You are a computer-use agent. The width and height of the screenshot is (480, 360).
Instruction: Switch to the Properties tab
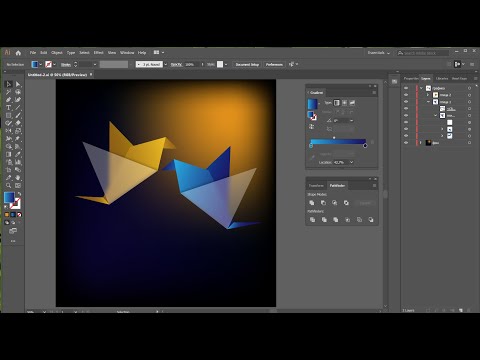pos(411,78)
